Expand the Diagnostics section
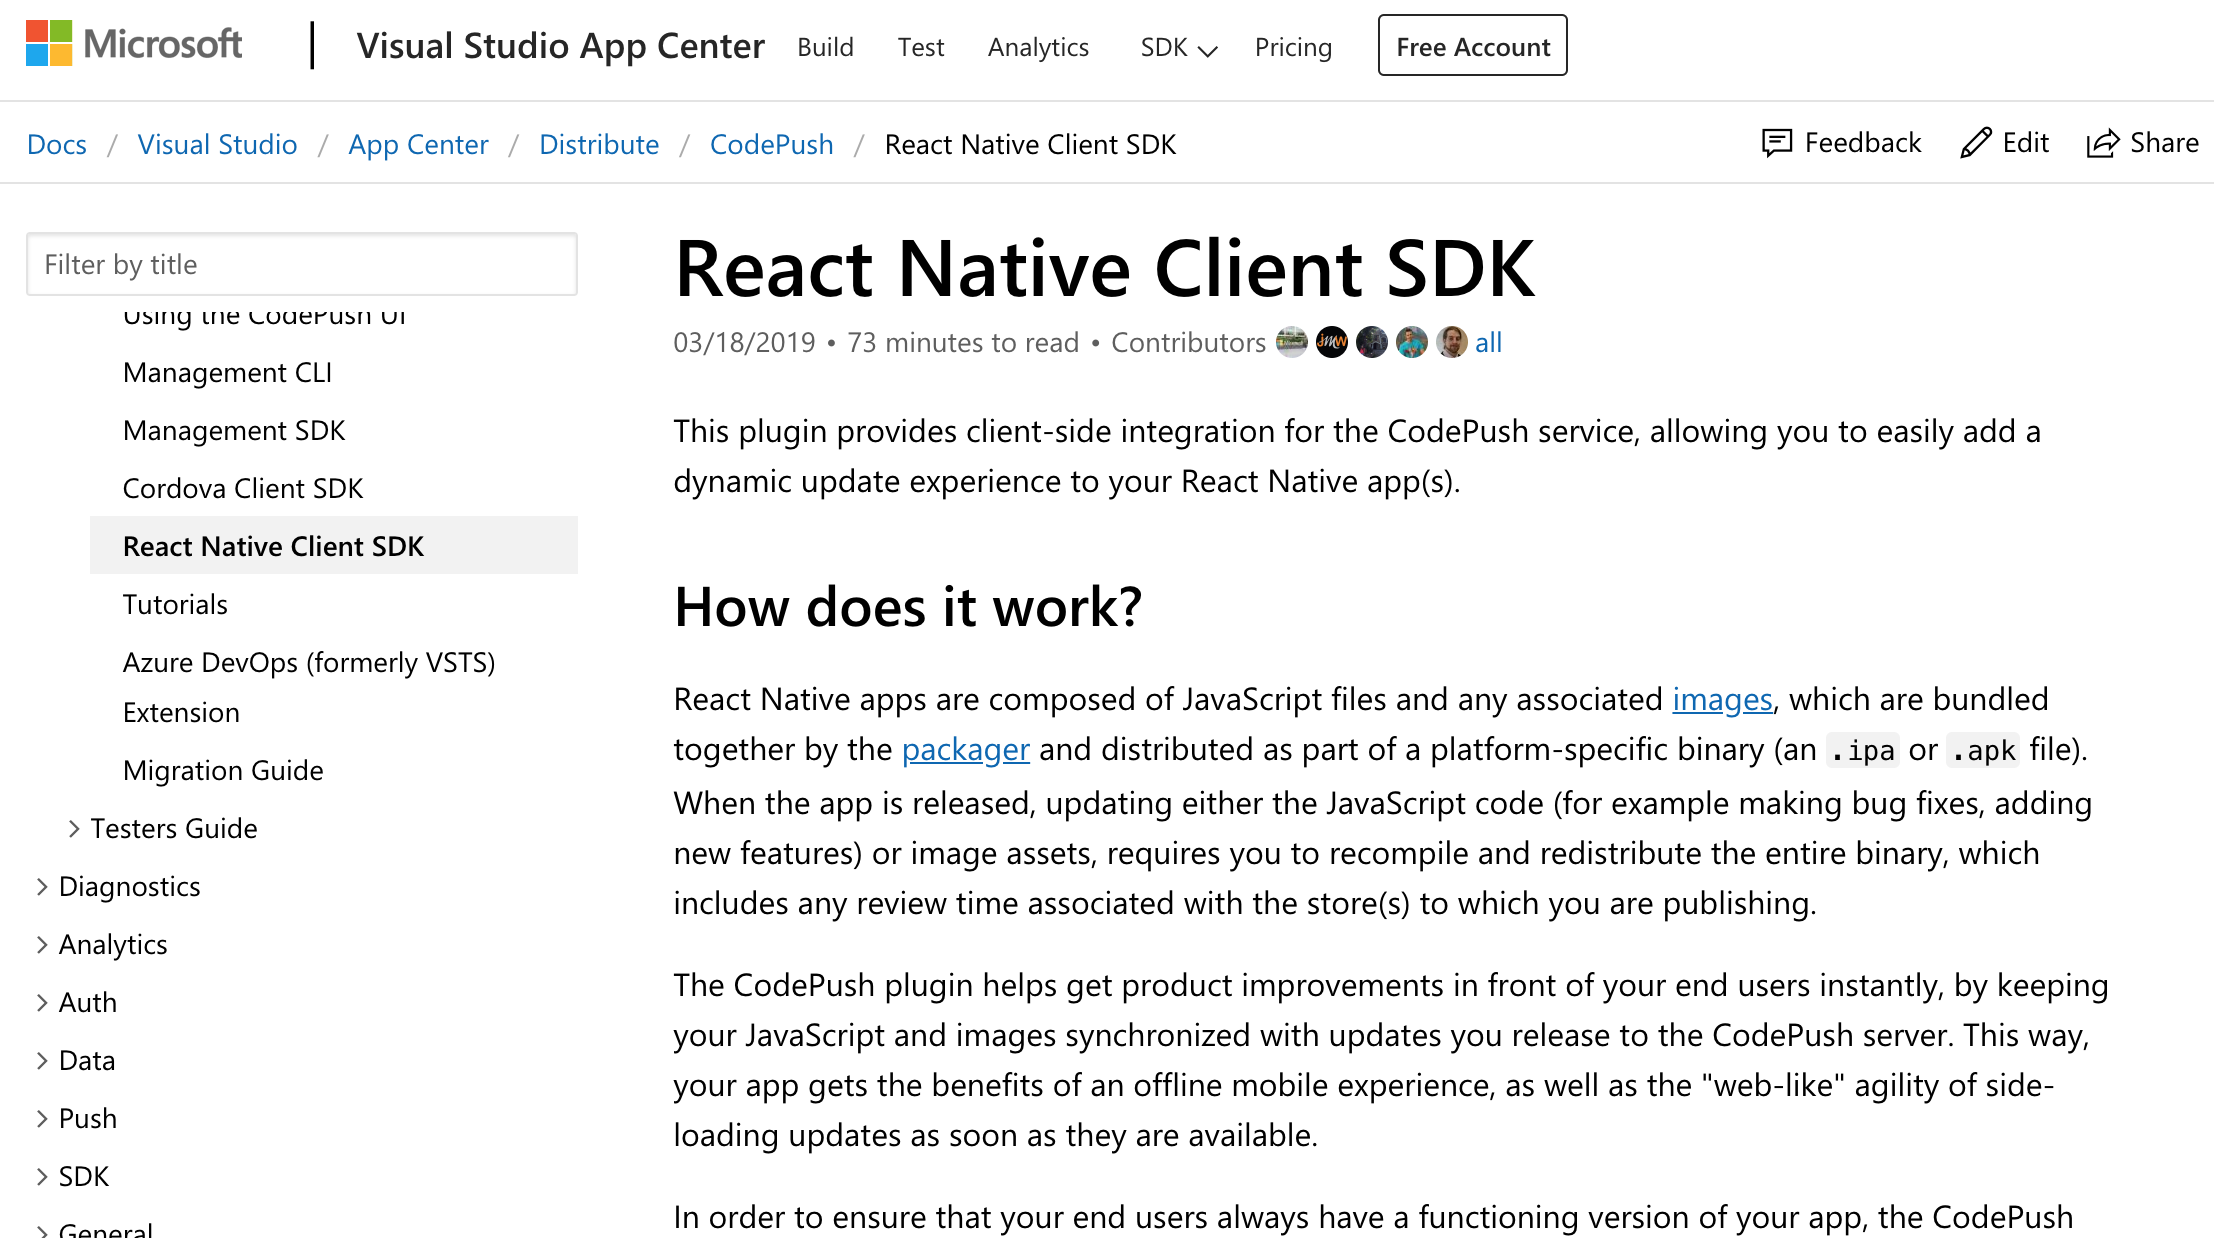This screenshot has height=1238, width=2214. pyautogui.click(x=42, y=886)
